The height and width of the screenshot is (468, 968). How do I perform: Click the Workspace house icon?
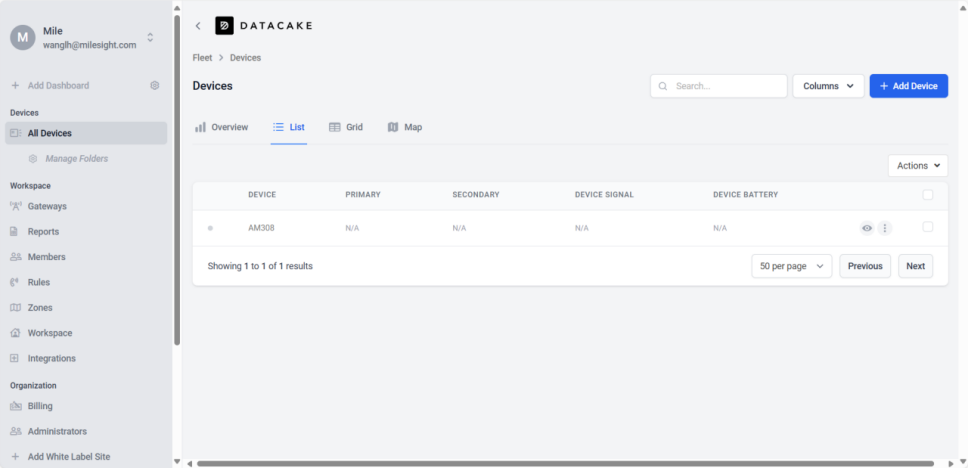(15, 333)
